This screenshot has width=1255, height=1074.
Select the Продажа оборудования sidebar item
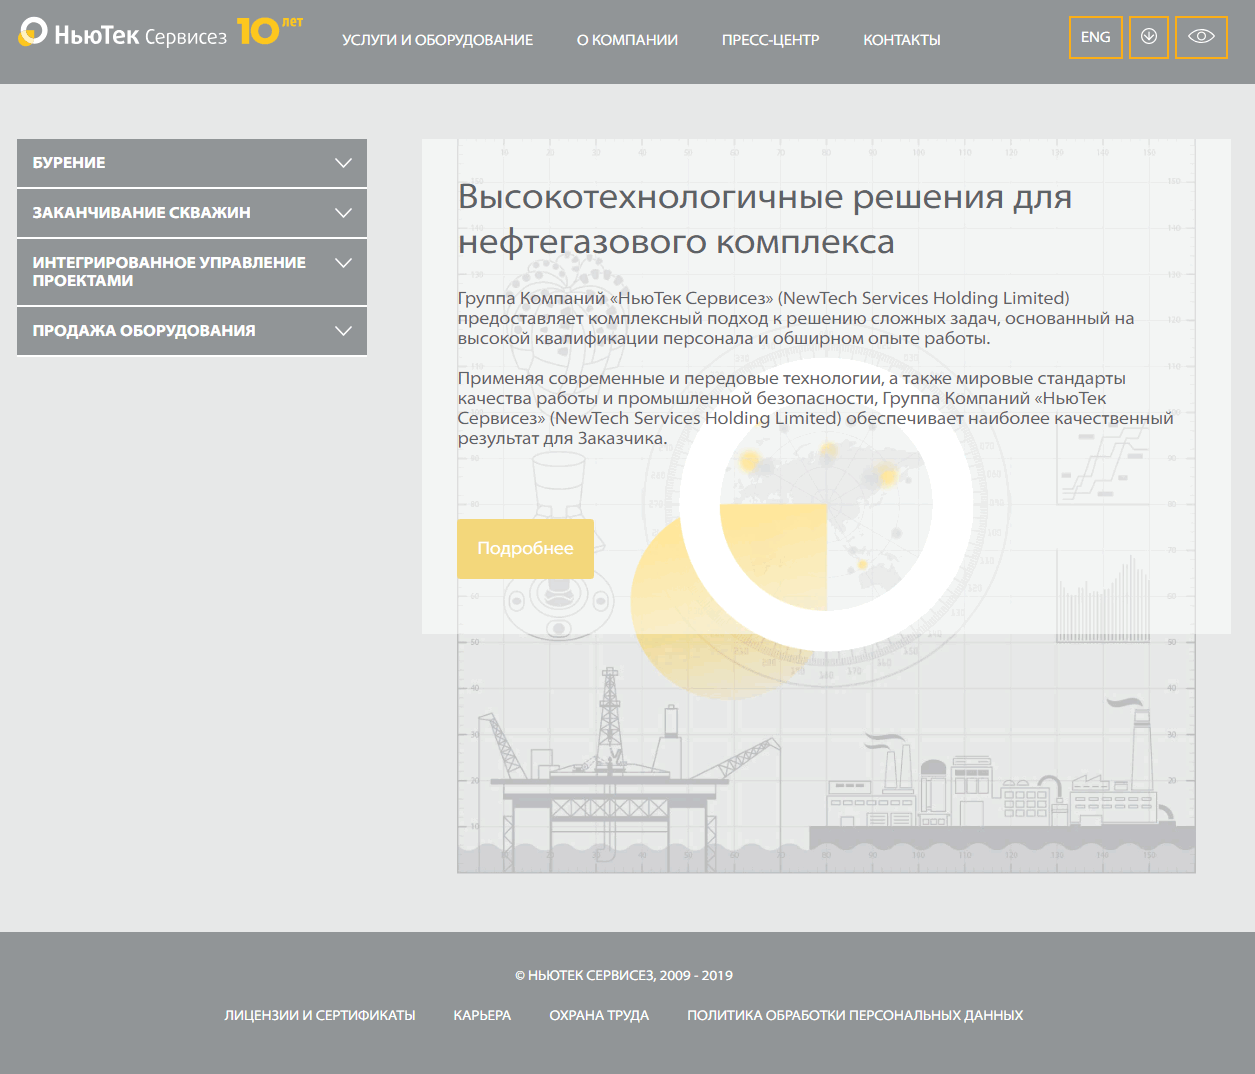192,331
